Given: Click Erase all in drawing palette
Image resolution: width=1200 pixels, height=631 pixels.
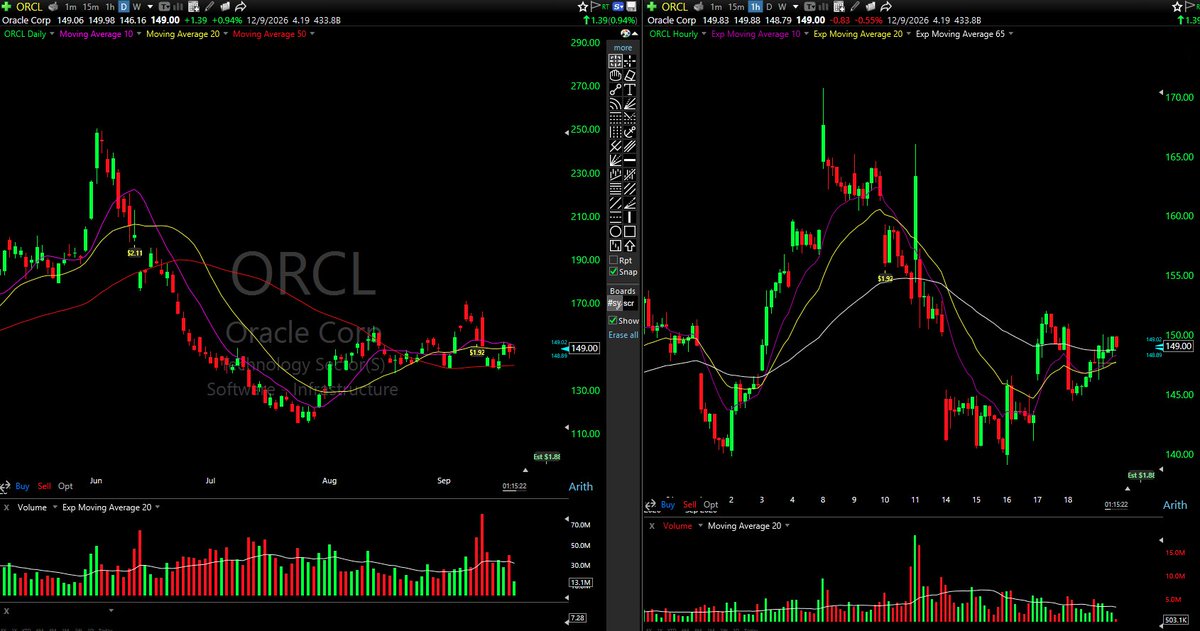Looking at the screenshot, I should click(x=623, y=335).
